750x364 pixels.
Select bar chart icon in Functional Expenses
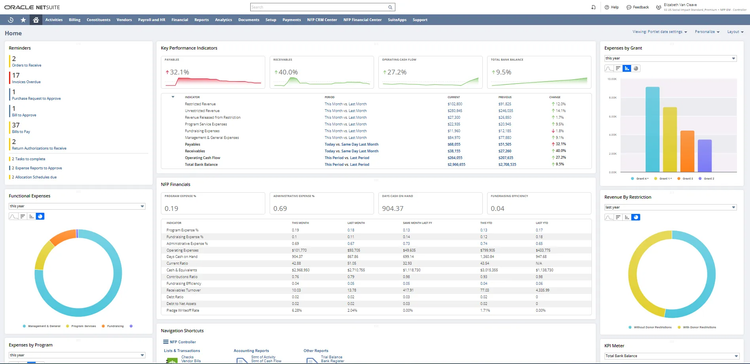(22, 216)
